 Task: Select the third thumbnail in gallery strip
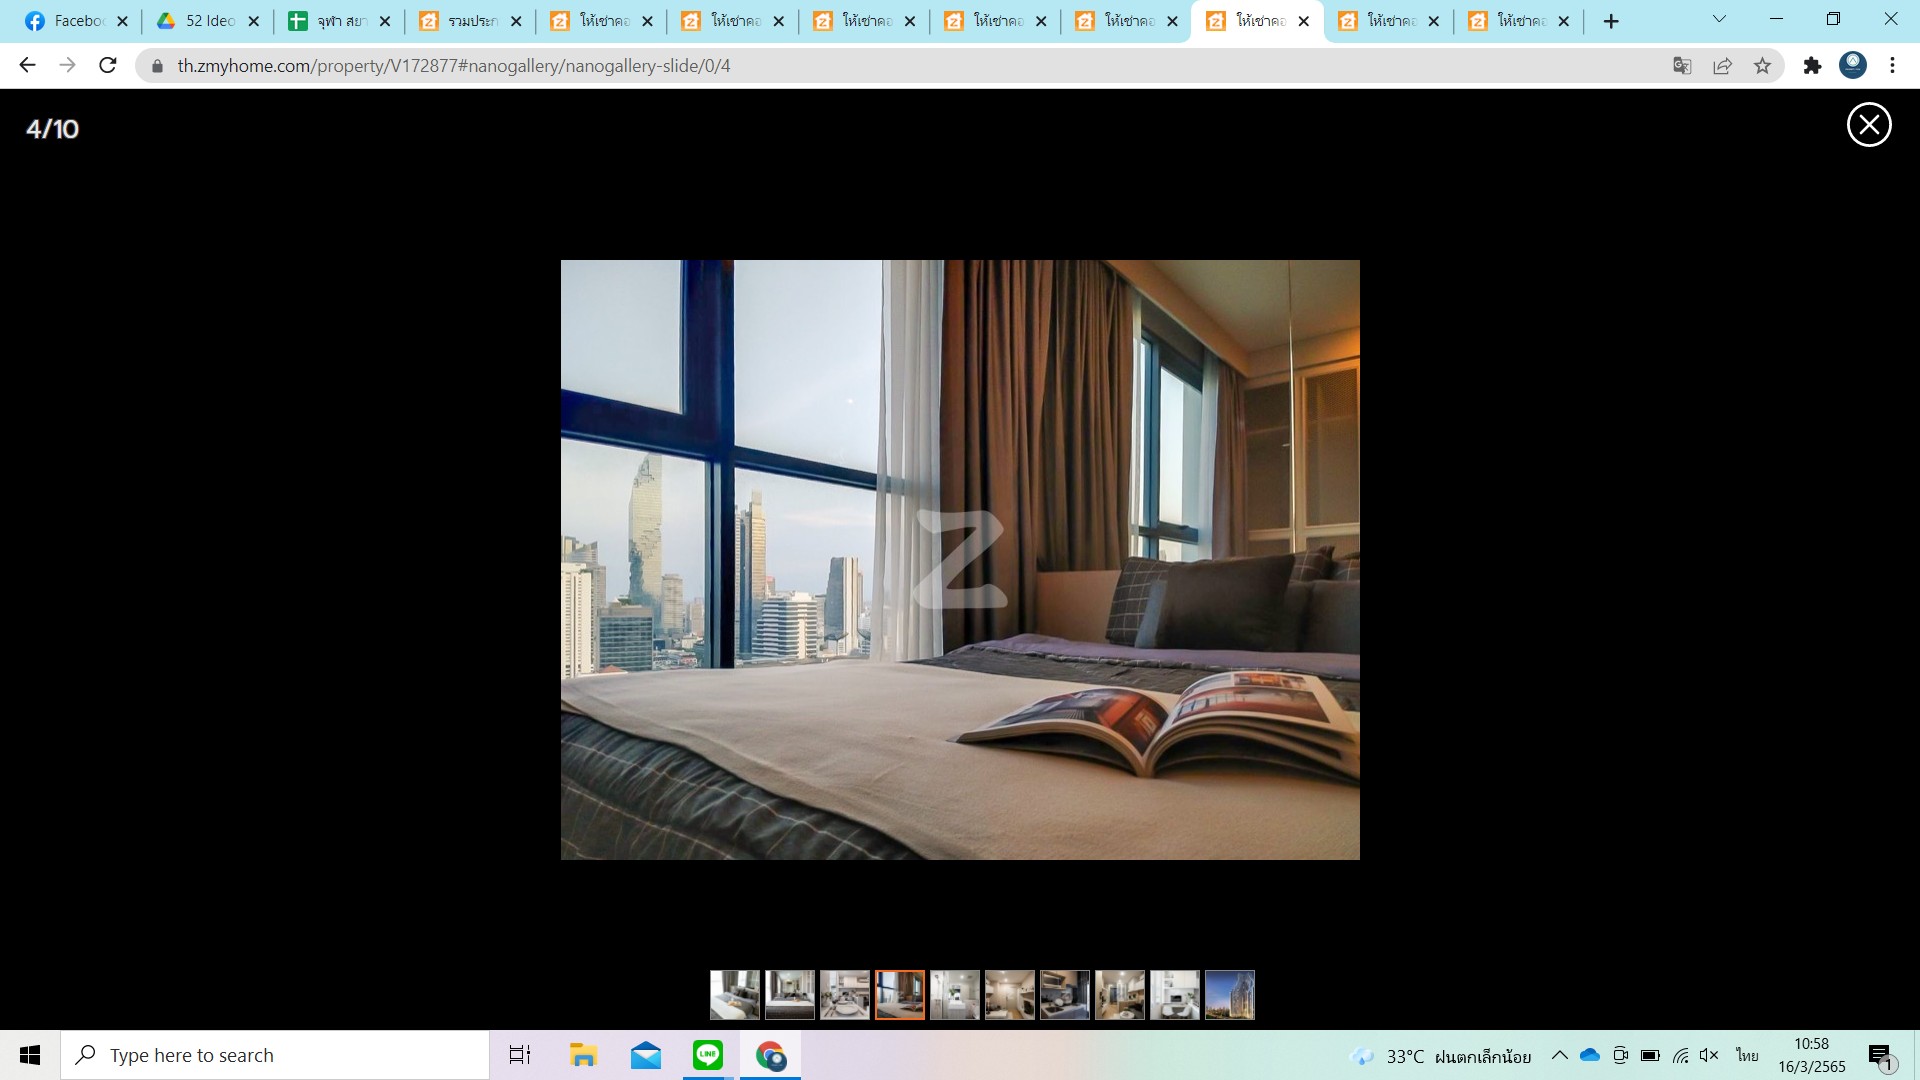coord(844,994)
